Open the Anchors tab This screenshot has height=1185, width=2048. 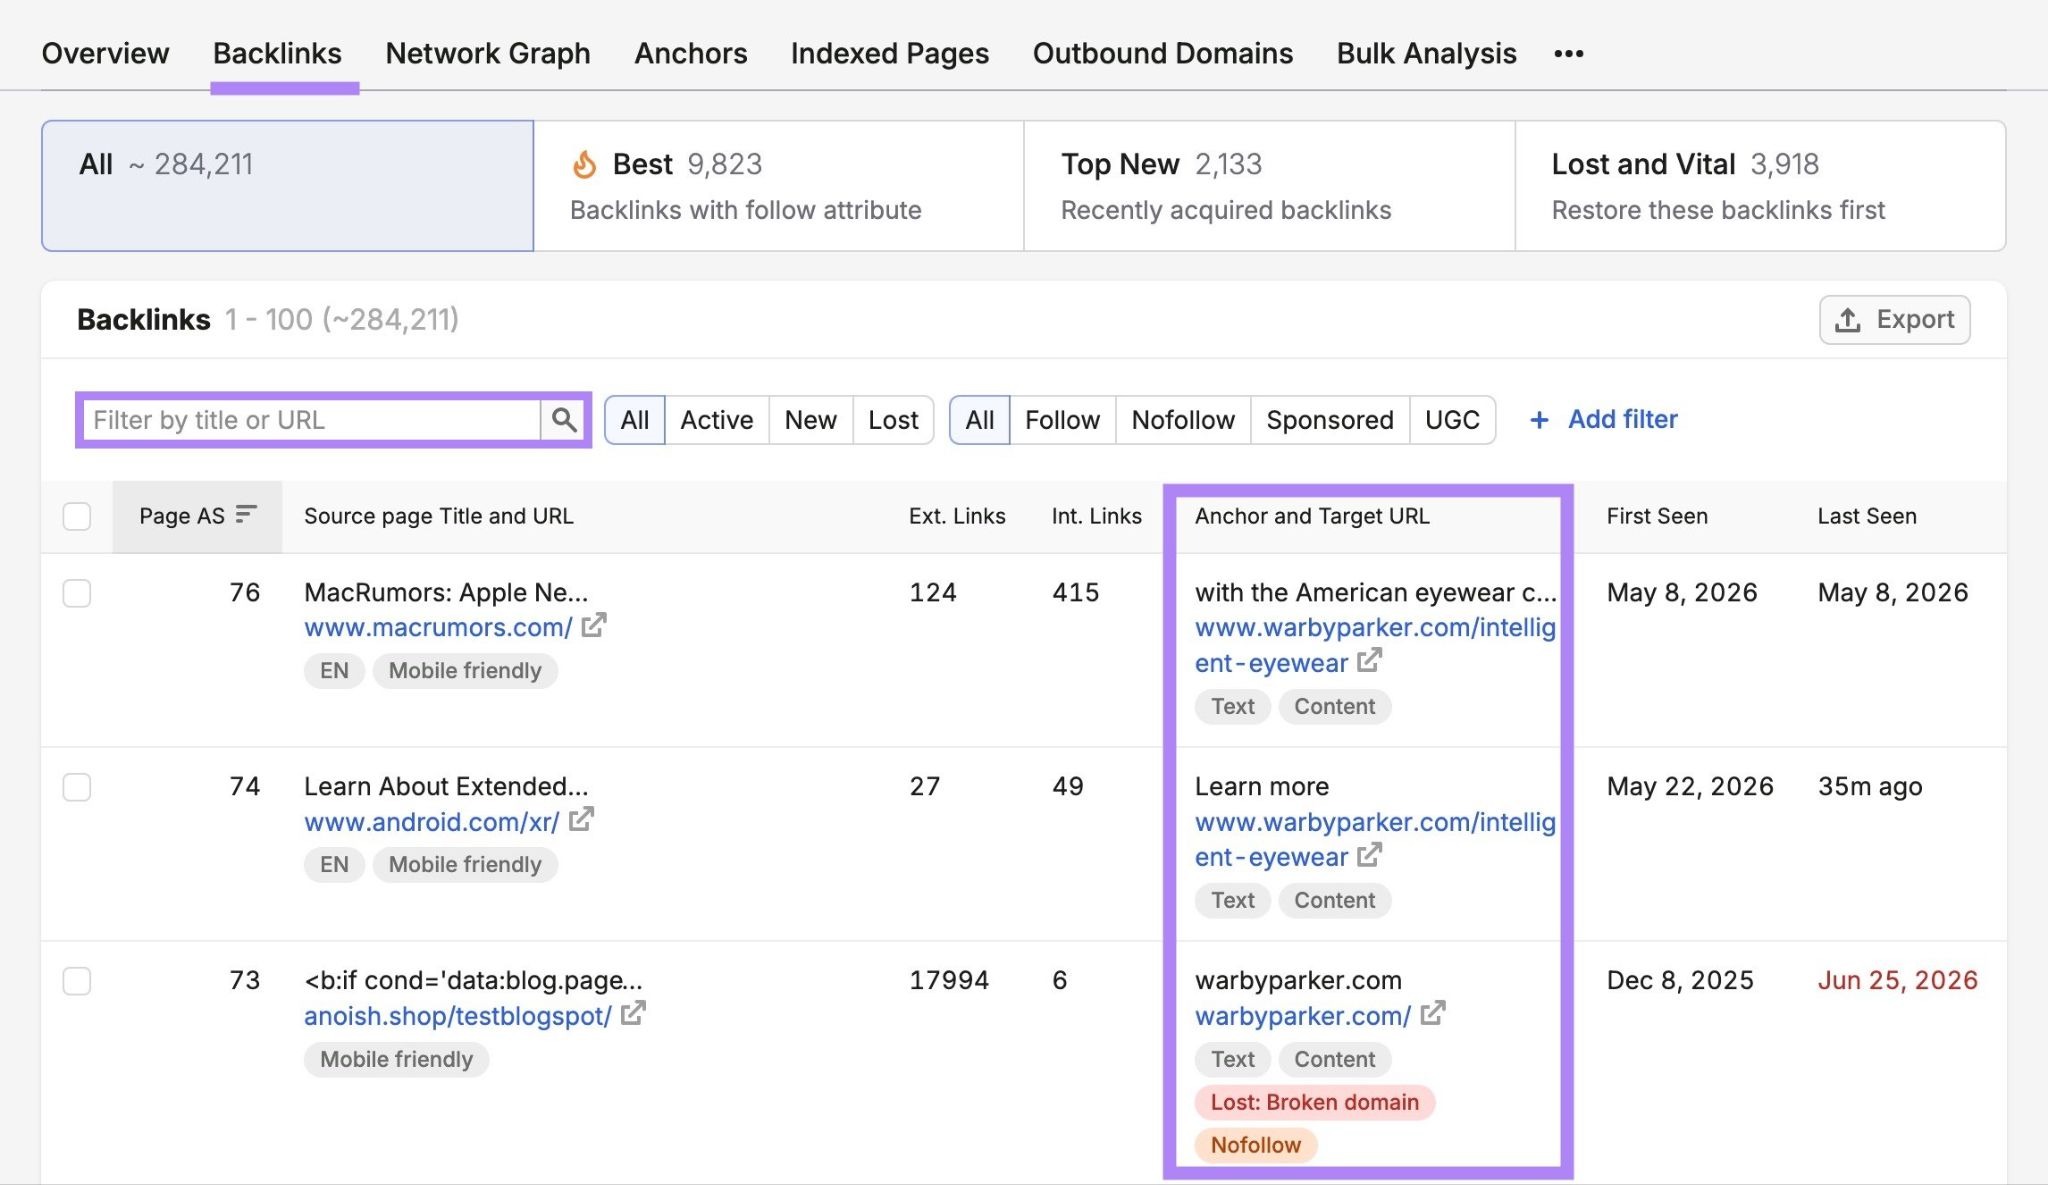(x=691, y=53)
